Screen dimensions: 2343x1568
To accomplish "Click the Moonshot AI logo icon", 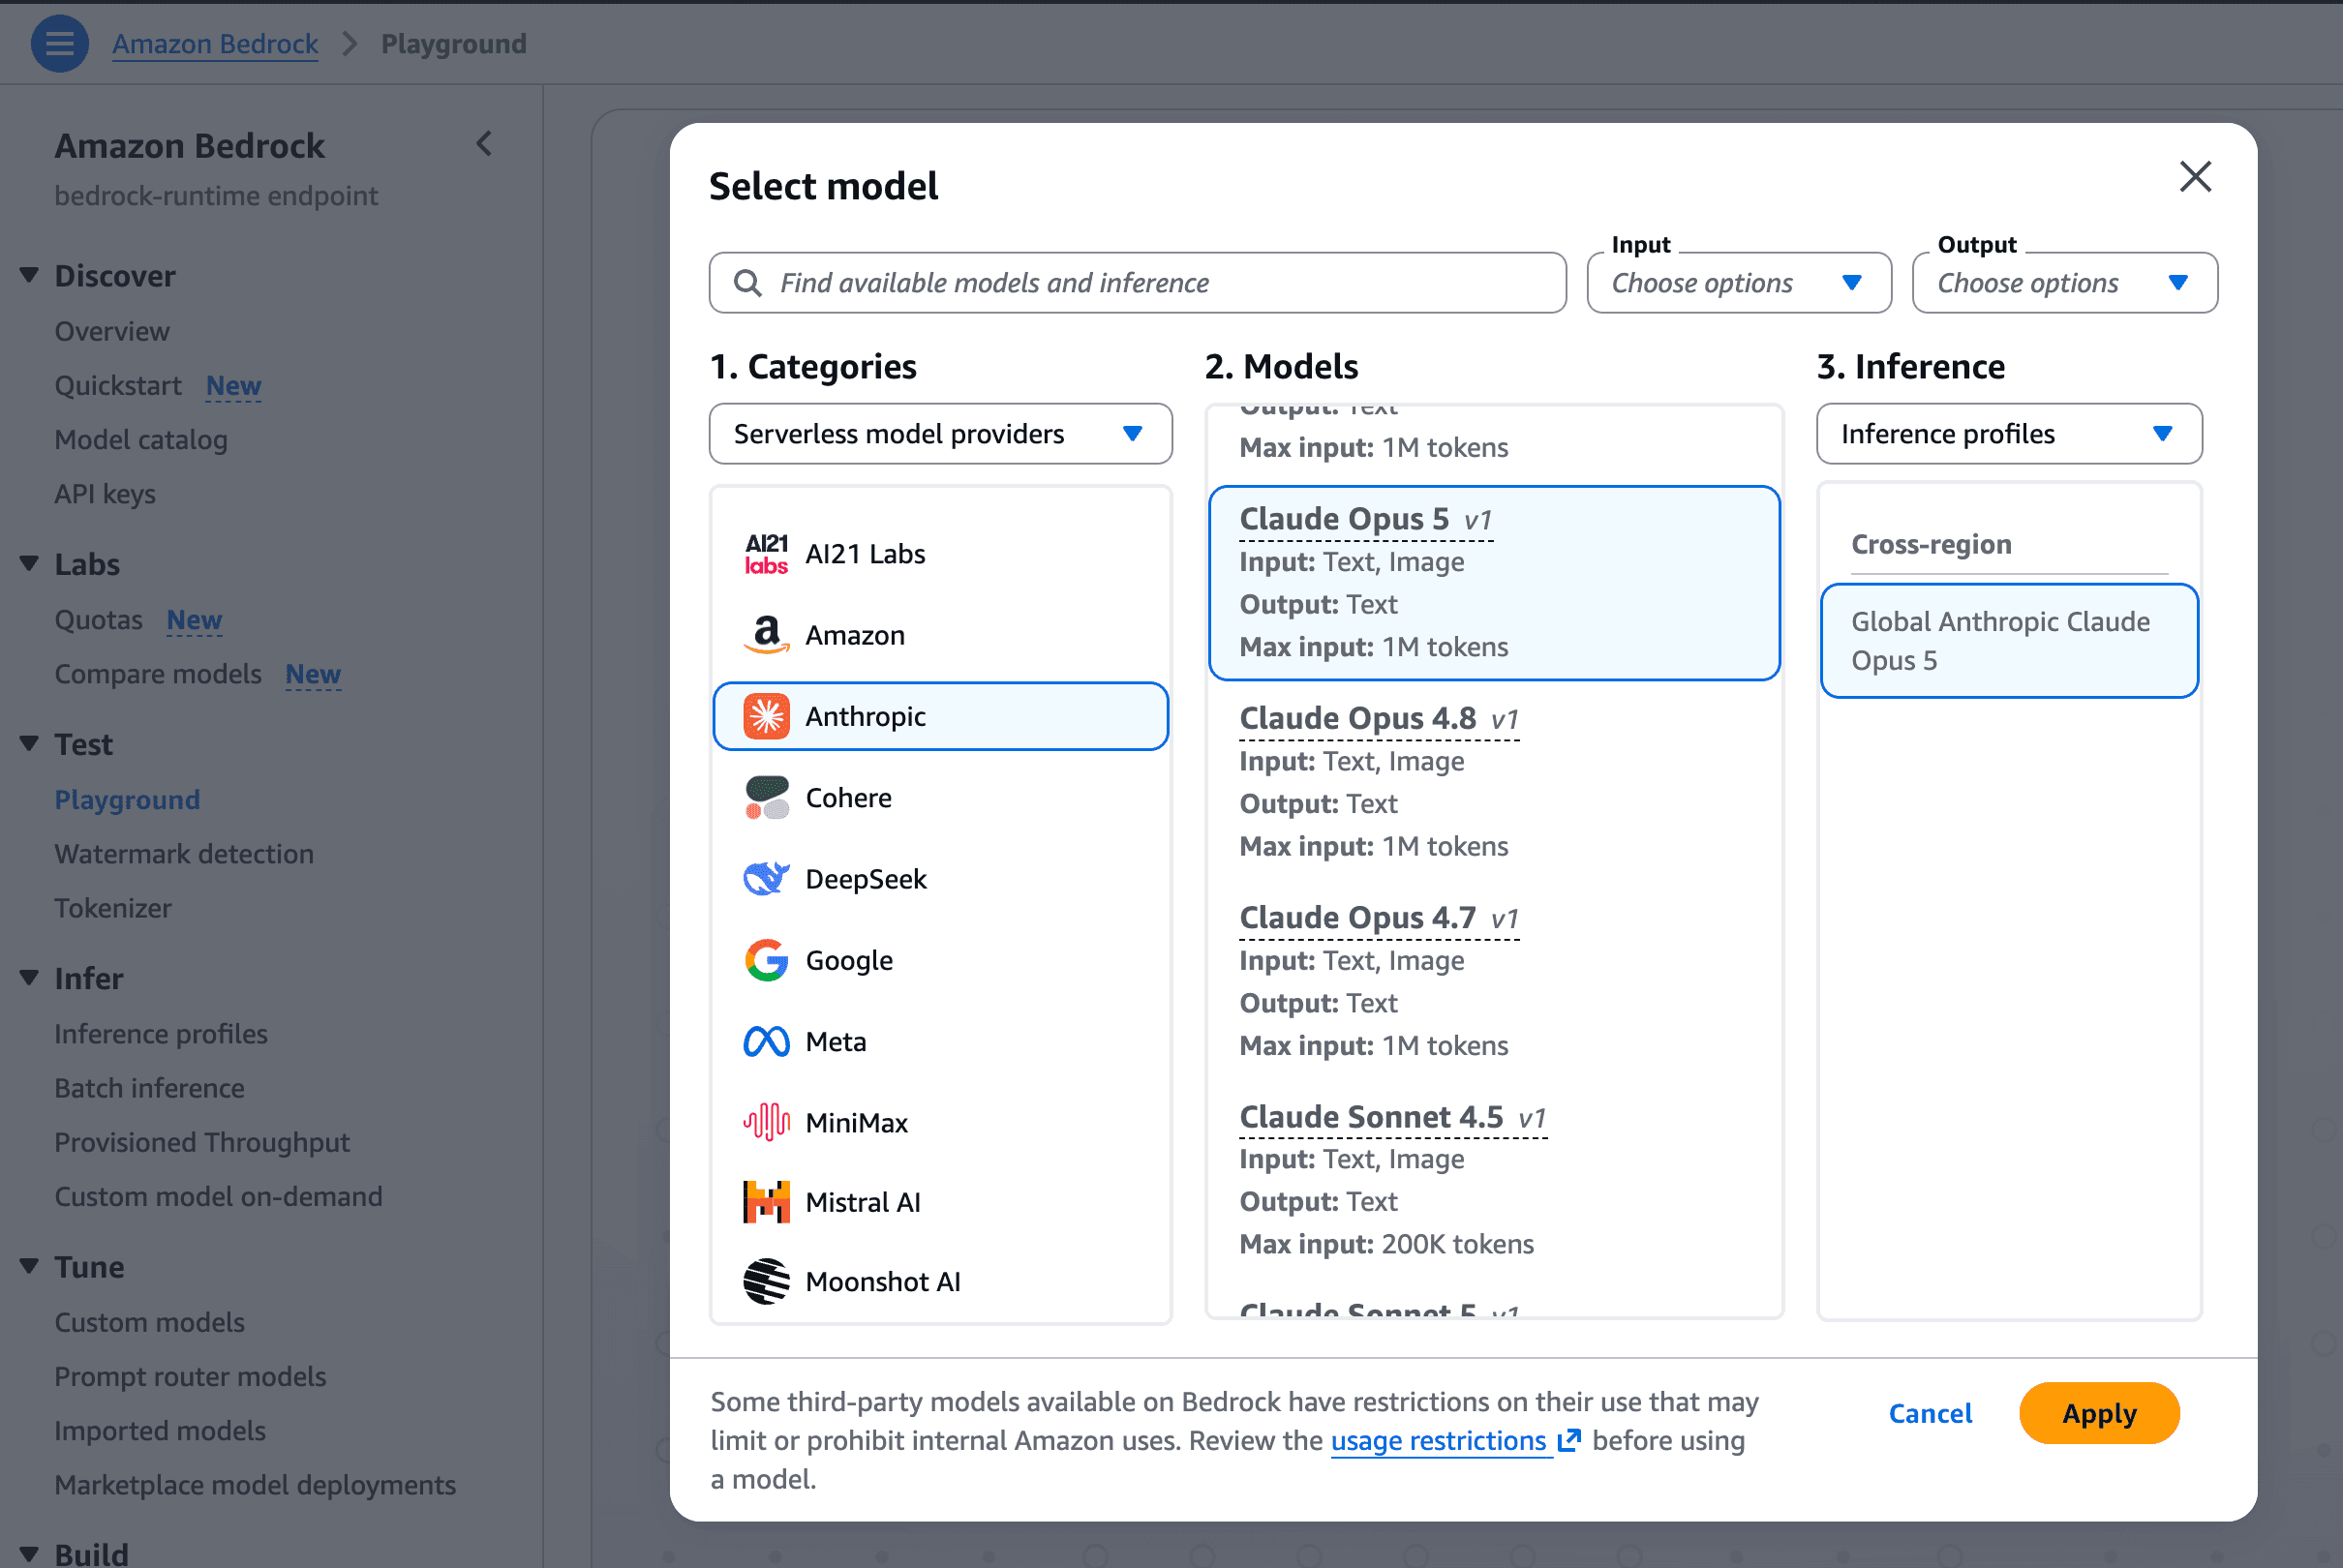I will point(767,1282).
